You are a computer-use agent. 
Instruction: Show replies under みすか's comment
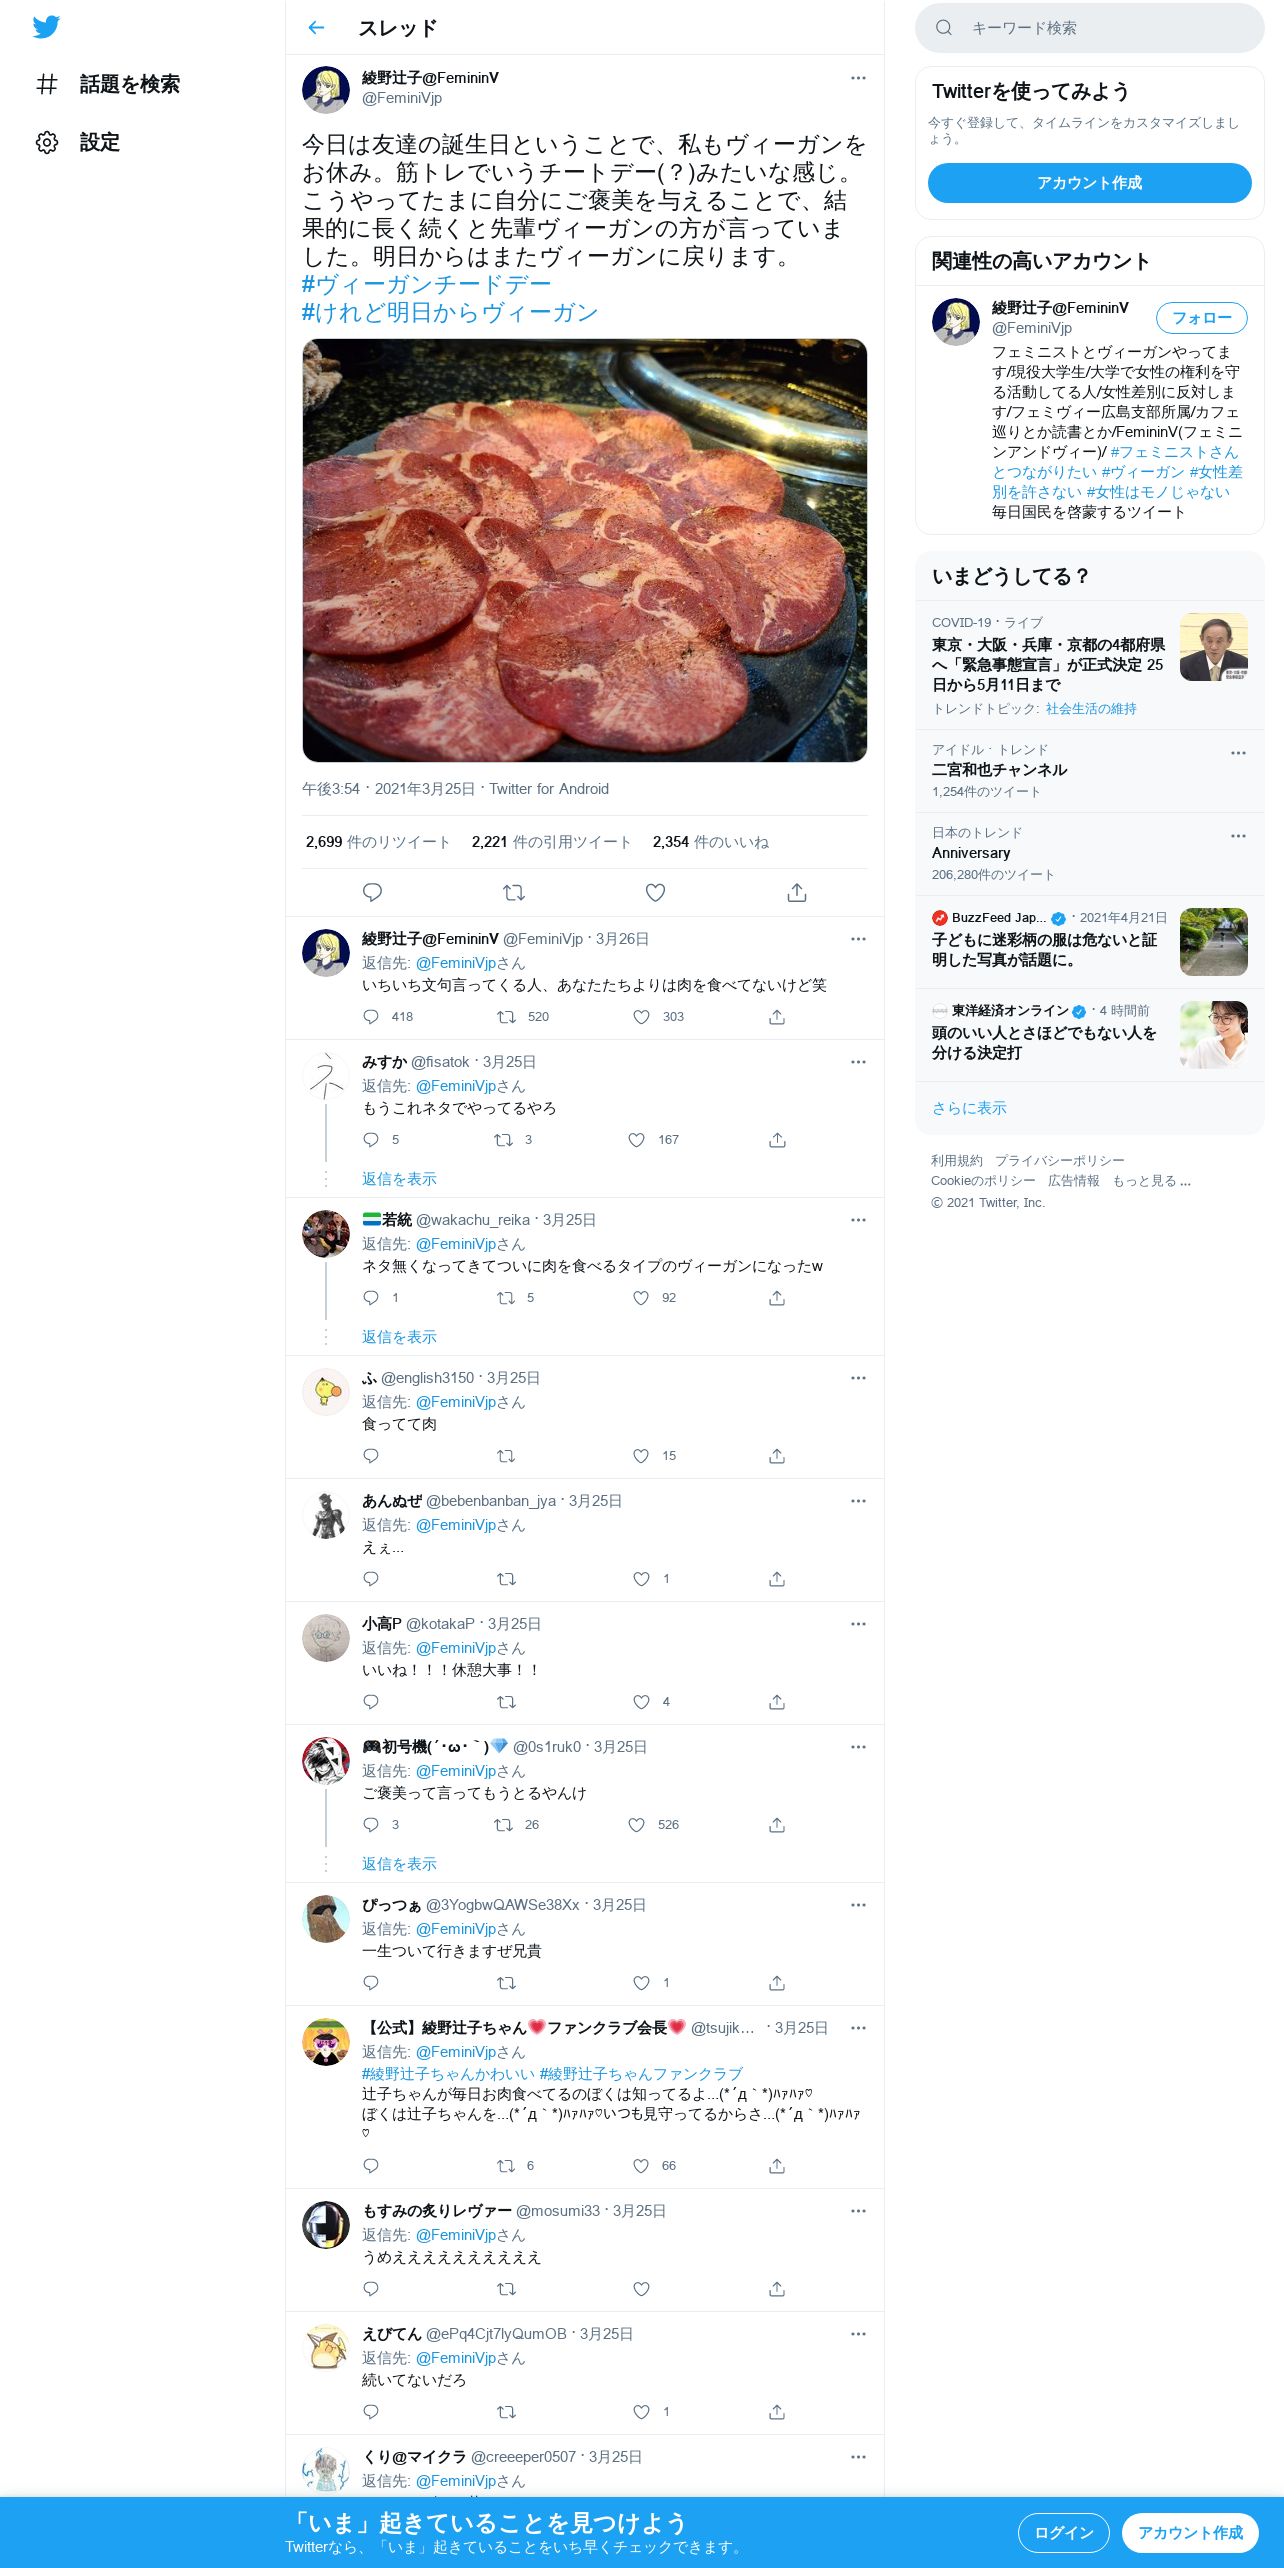pyautogui.click(x=399, y=1179)
